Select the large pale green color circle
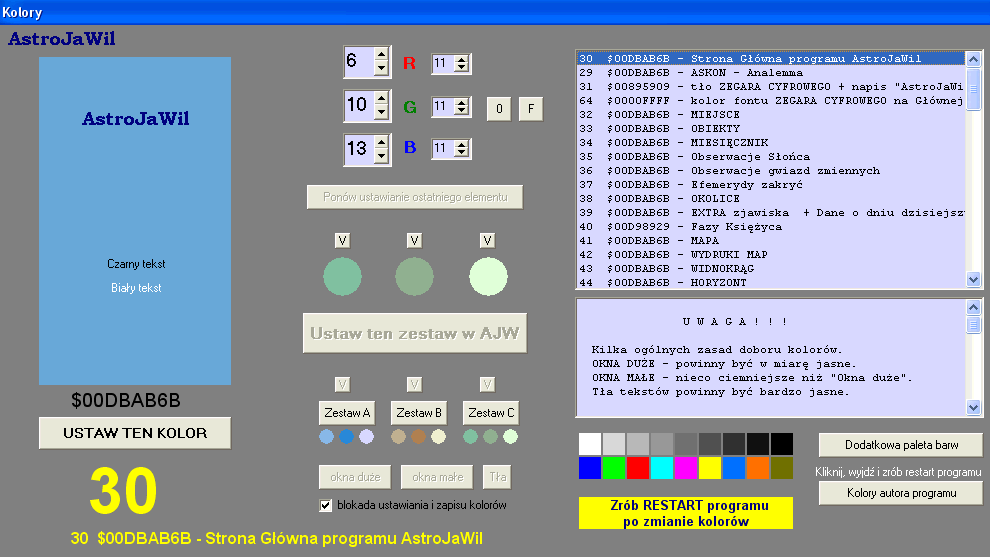Viewport: 990px width, 557px height. coord(488,277)
